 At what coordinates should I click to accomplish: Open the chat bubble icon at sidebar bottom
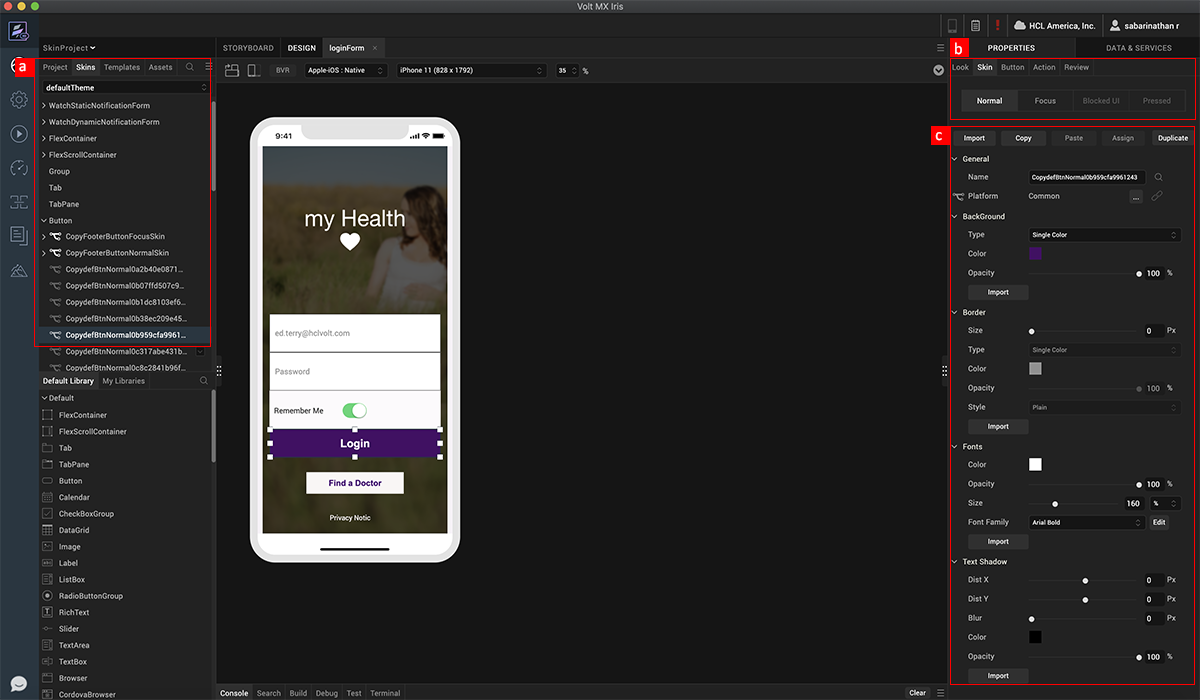pos(18,684)
